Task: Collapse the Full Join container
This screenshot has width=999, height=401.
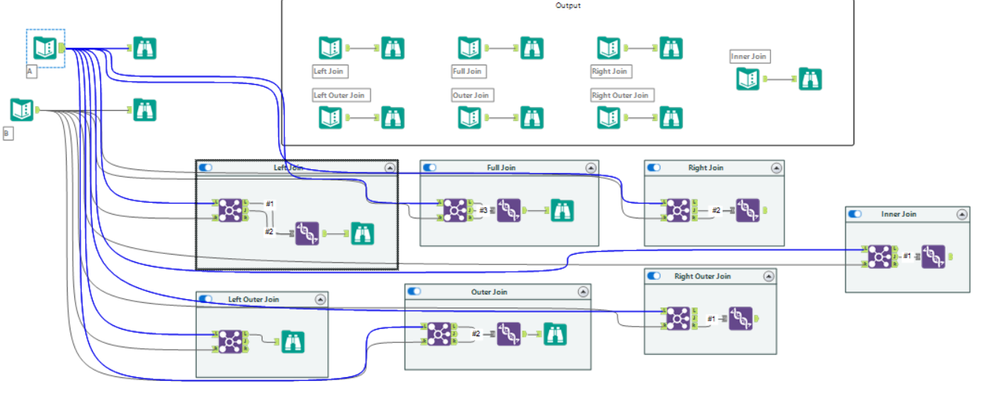Action: [591, 167]
